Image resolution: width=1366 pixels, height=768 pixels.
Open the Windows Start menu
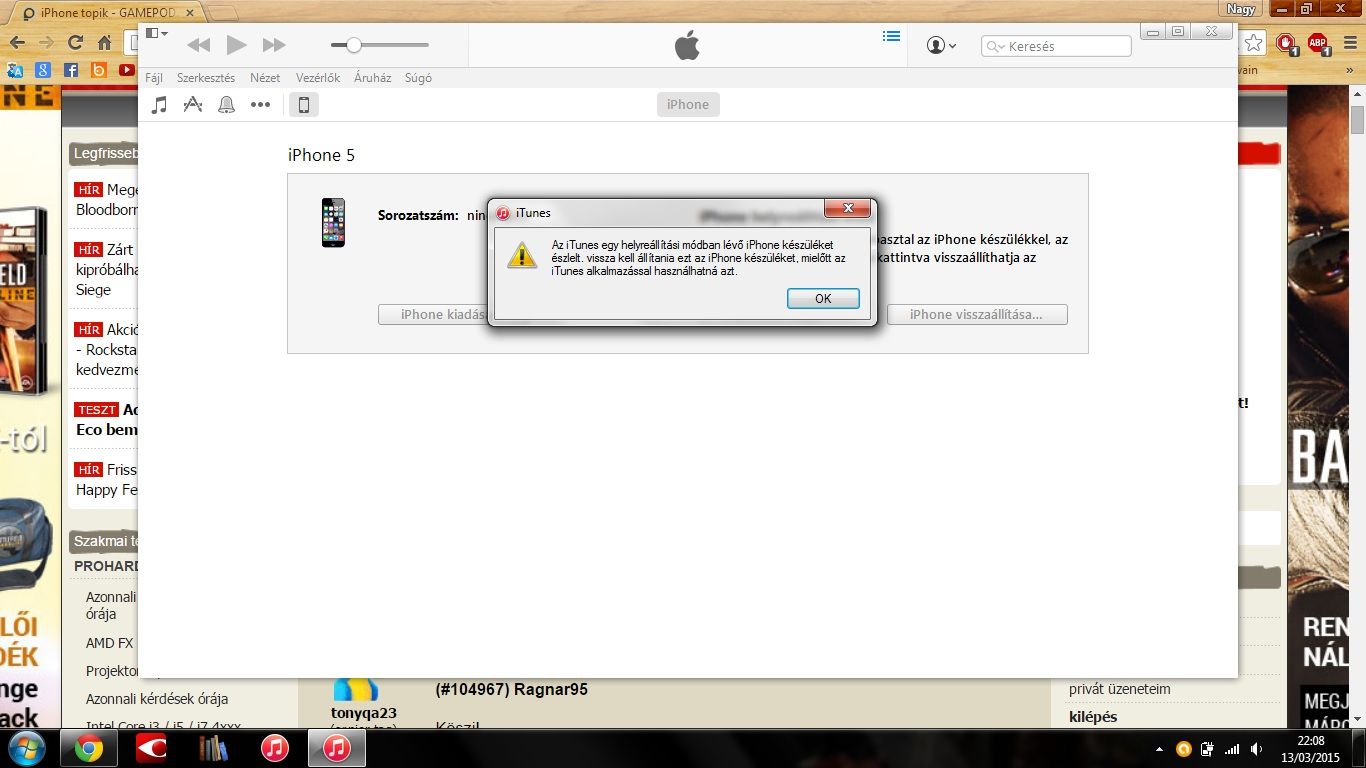click(26, 748)
